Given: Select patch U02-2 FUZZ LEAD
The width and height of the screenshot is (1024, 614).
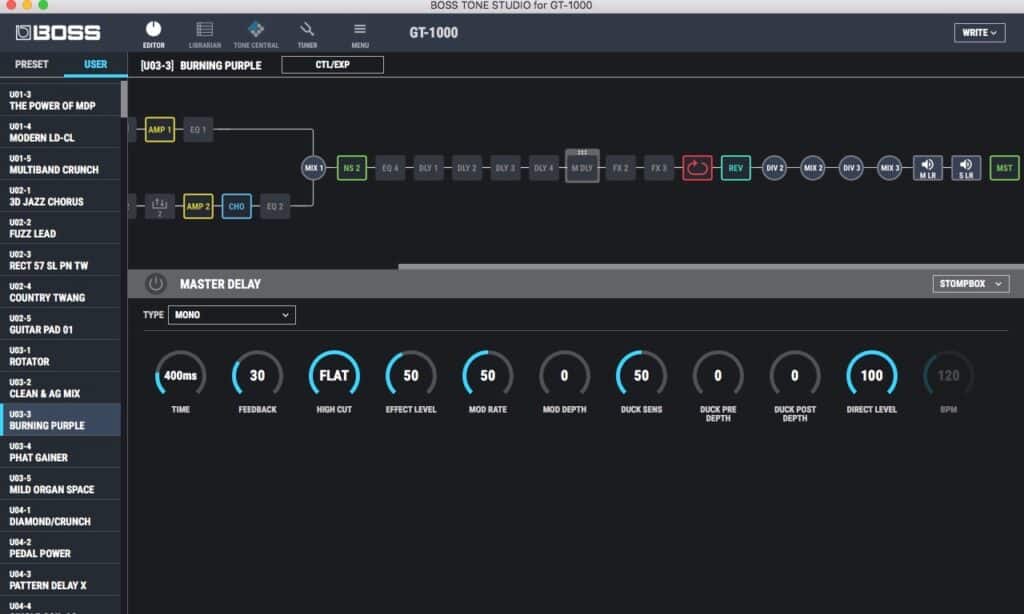Looking at the screenshot, I should 60,228.
